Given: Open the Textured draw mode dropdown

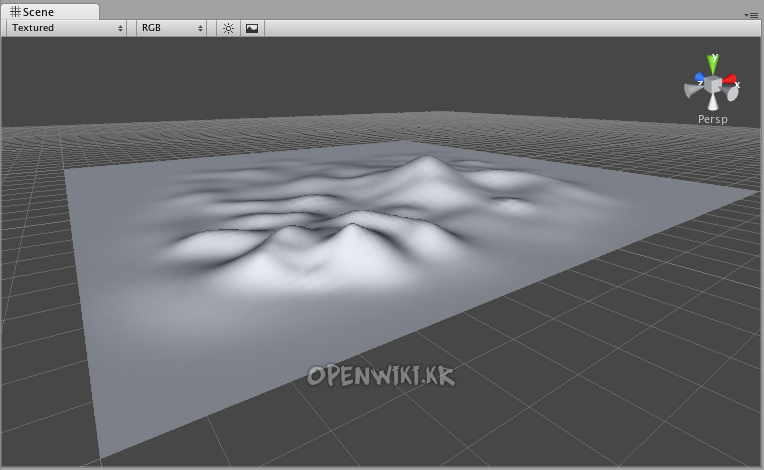Looking at the screenshot, I should pos(66,28).
